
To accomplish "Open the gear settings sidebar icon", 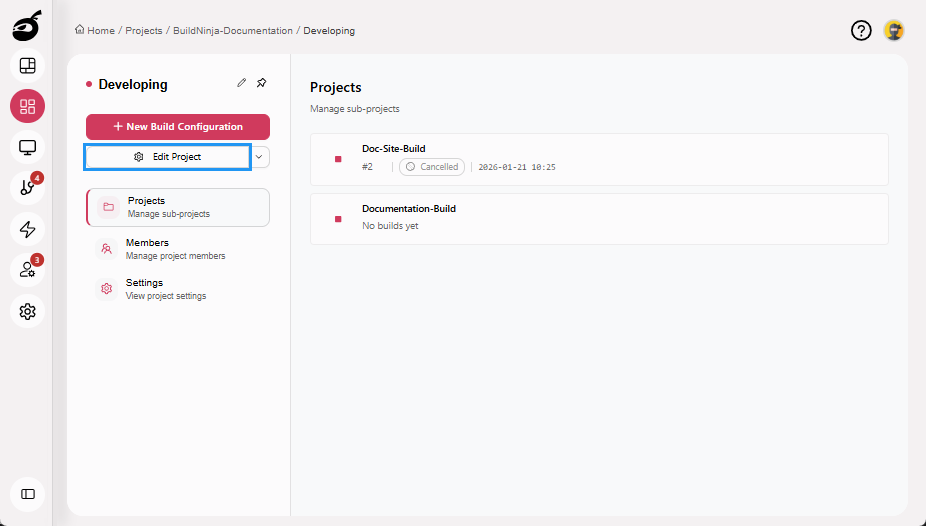I will [x=27, y=311].
